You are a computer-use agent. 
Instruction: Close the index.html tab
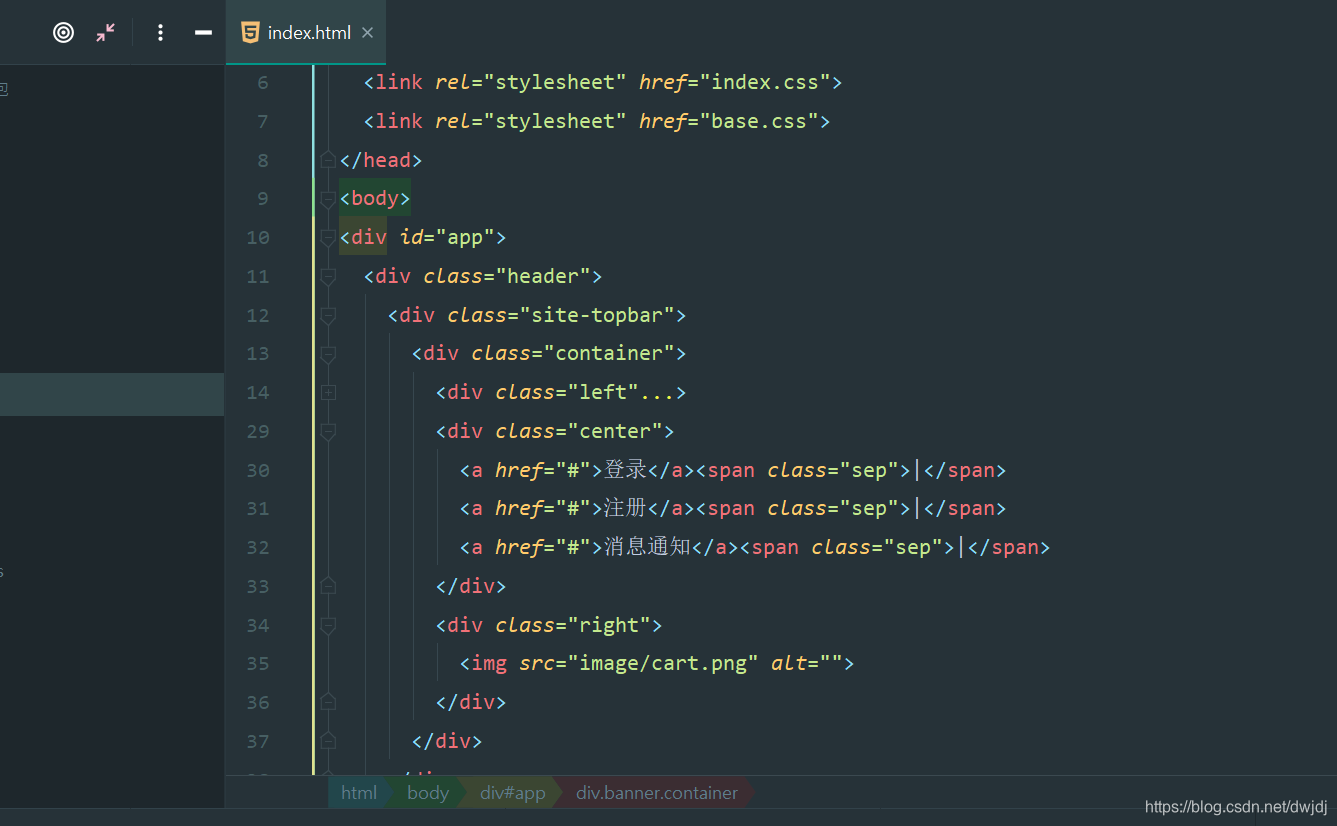tap(367, 33)
